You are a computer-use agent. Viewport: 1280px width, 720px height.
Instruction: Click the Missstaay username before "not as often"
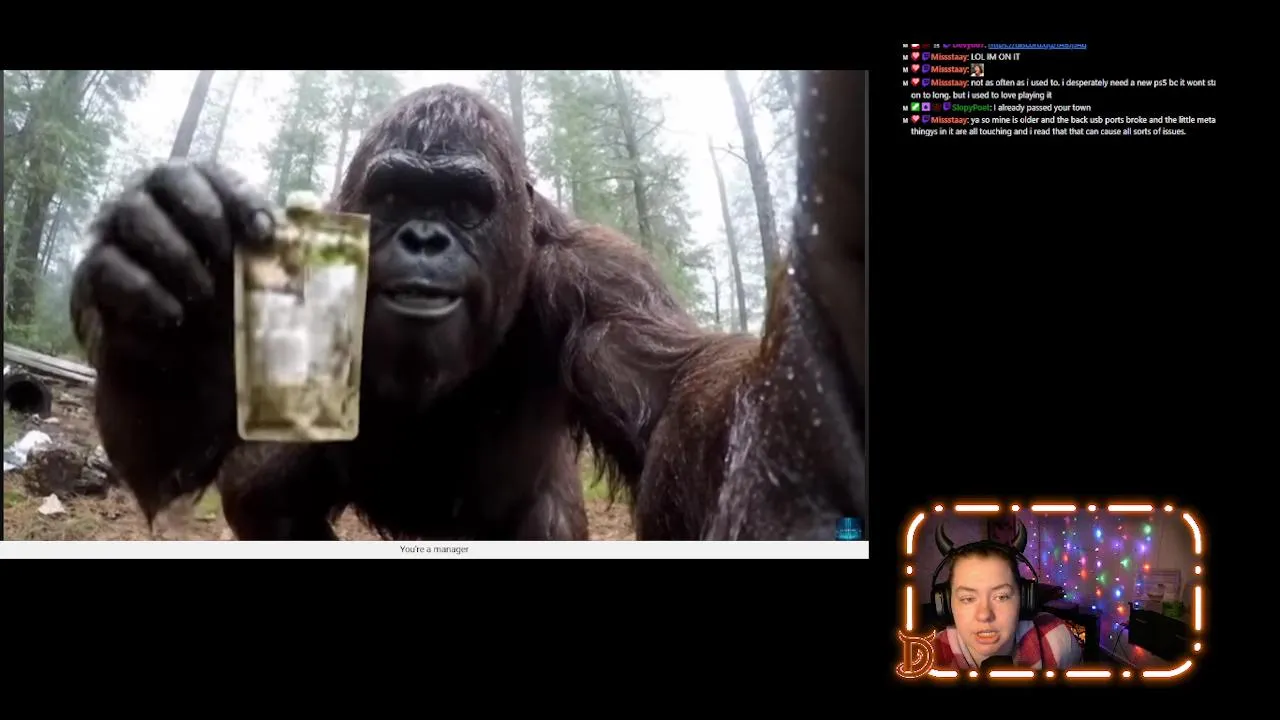coord(949,83)
